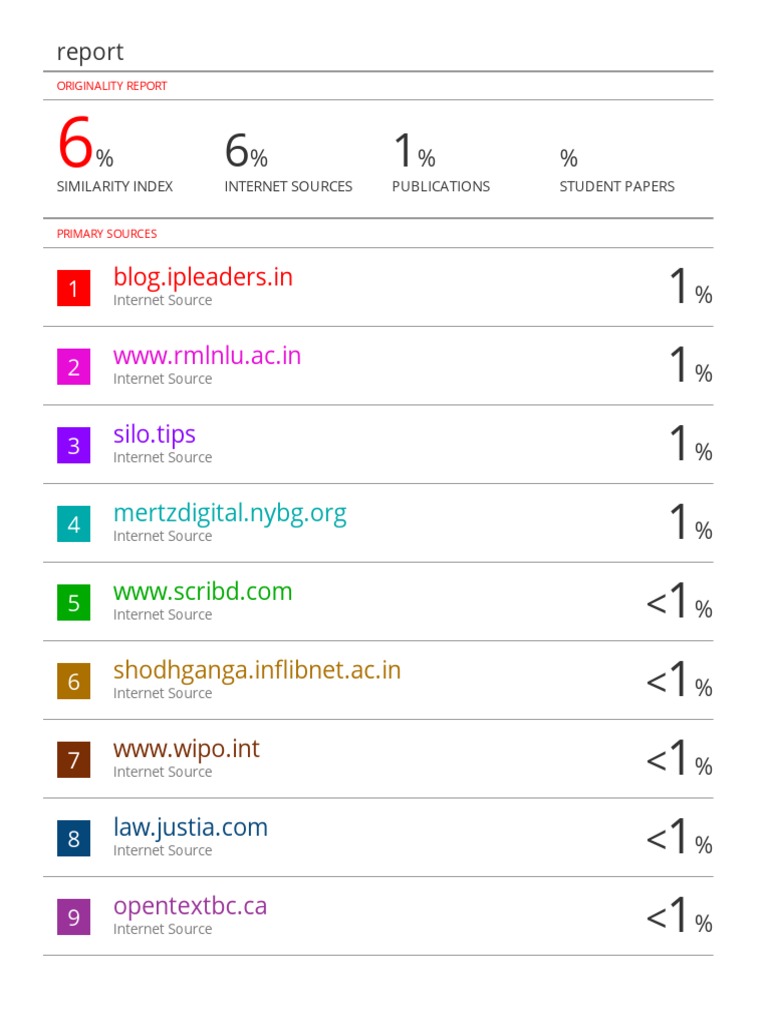This screenshot has width=768, height=1024.
Task: Click the magenta number 2 source badge
Action: click(73, 367)
